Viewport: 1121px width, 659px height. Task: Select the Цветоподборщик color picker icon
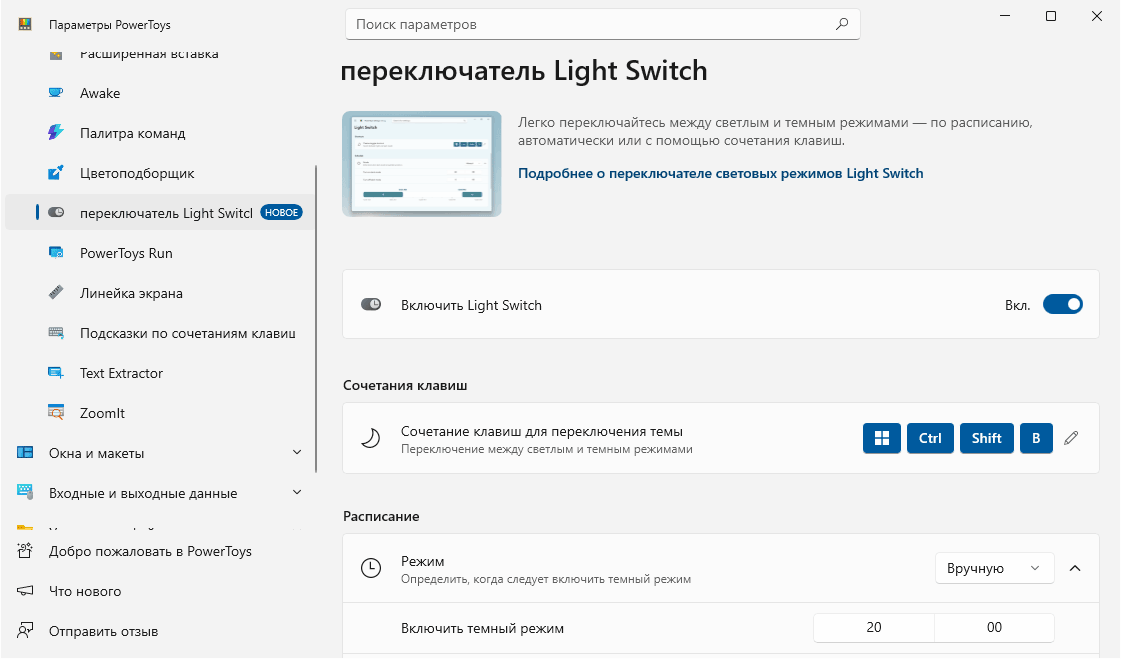tap(57, 173)
